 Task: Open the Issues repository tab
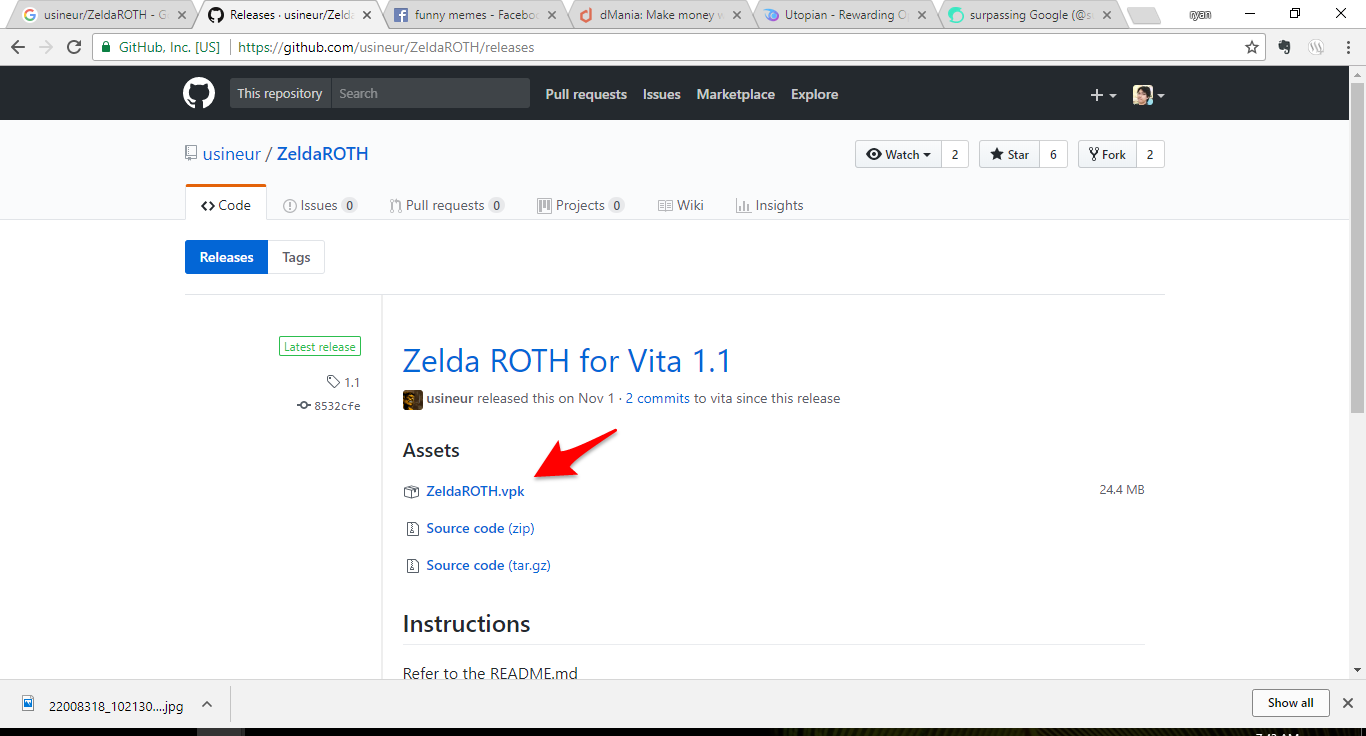click(x=320, y=205)
